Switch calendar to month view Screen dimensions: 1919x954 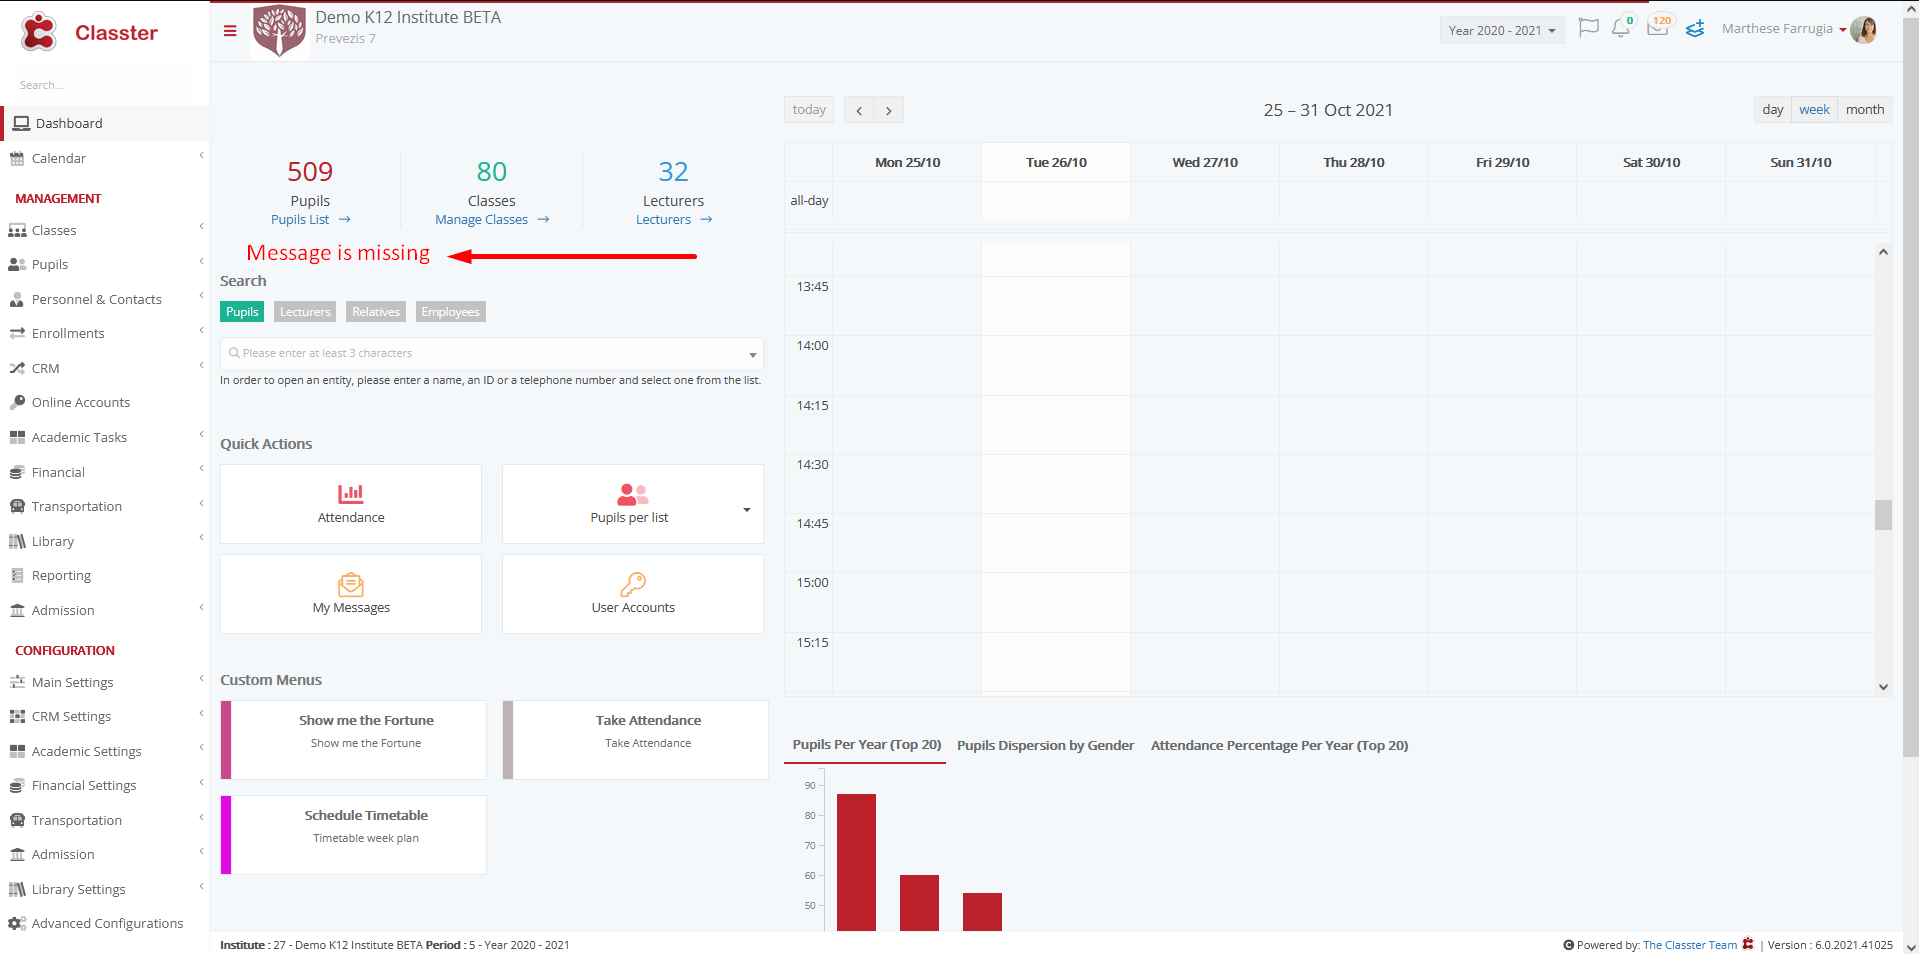[x=1865, y=110]
